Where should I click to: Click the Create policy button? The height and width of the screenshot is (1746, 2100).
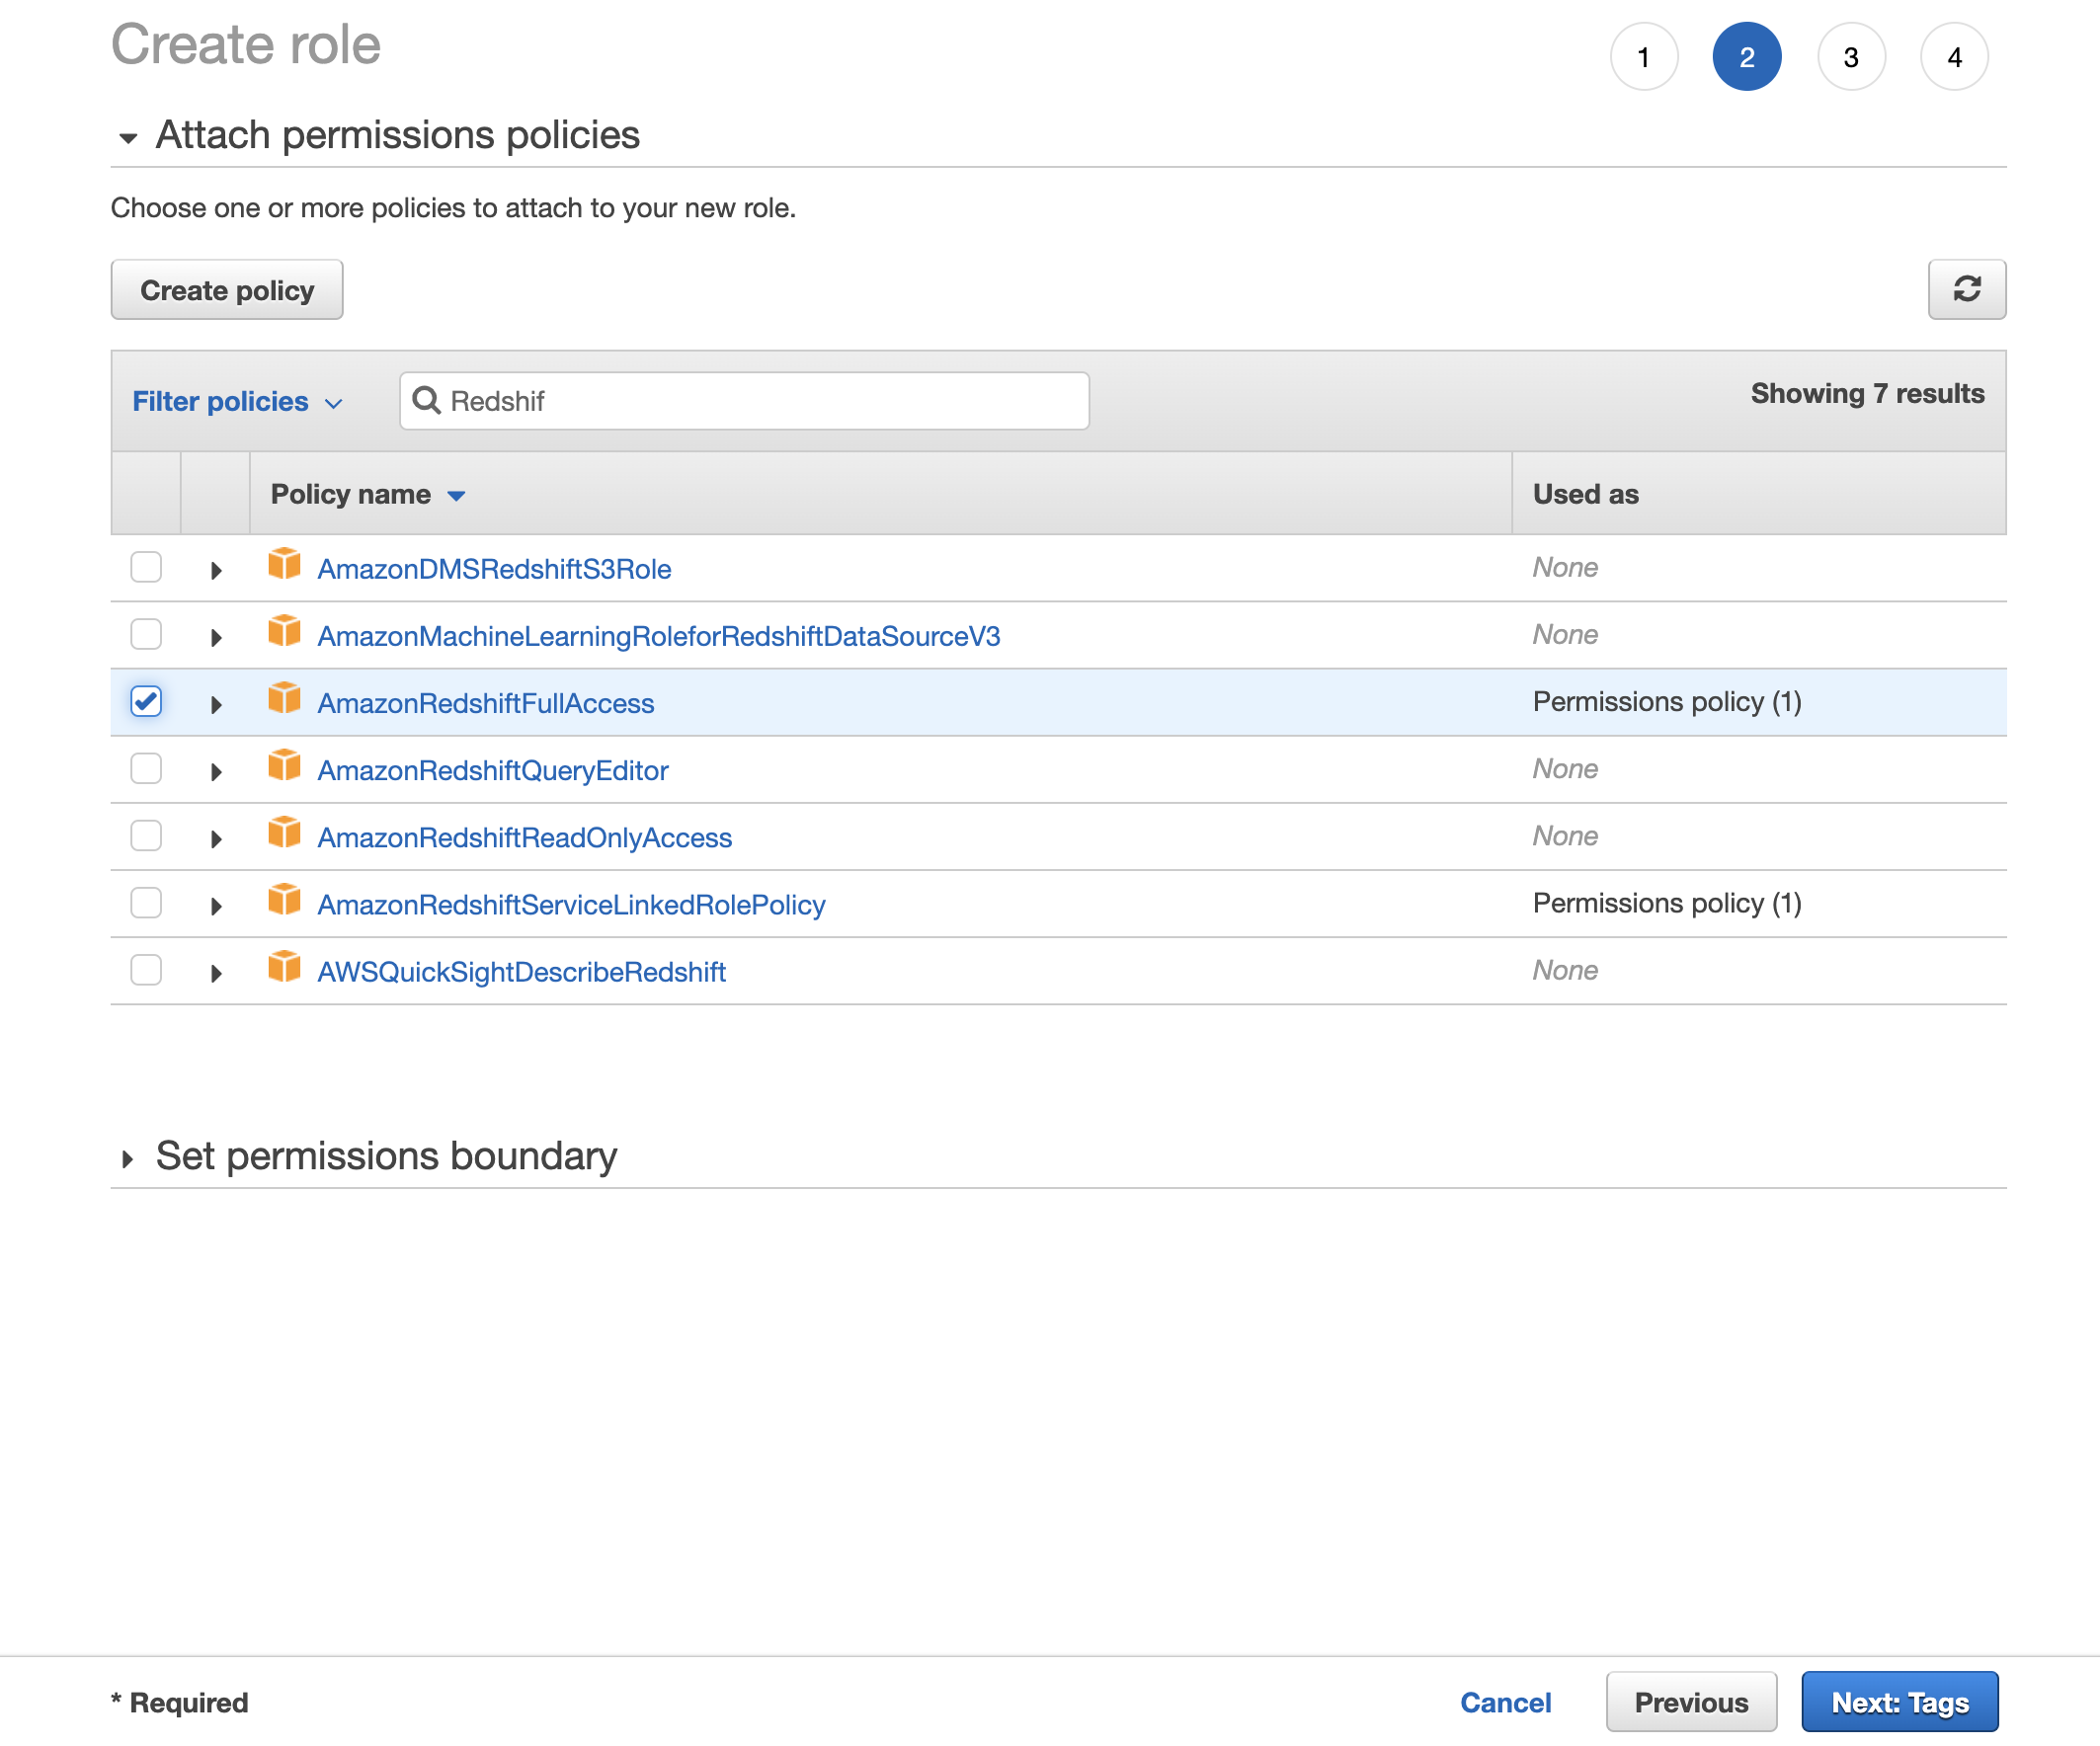pos(227,290)
